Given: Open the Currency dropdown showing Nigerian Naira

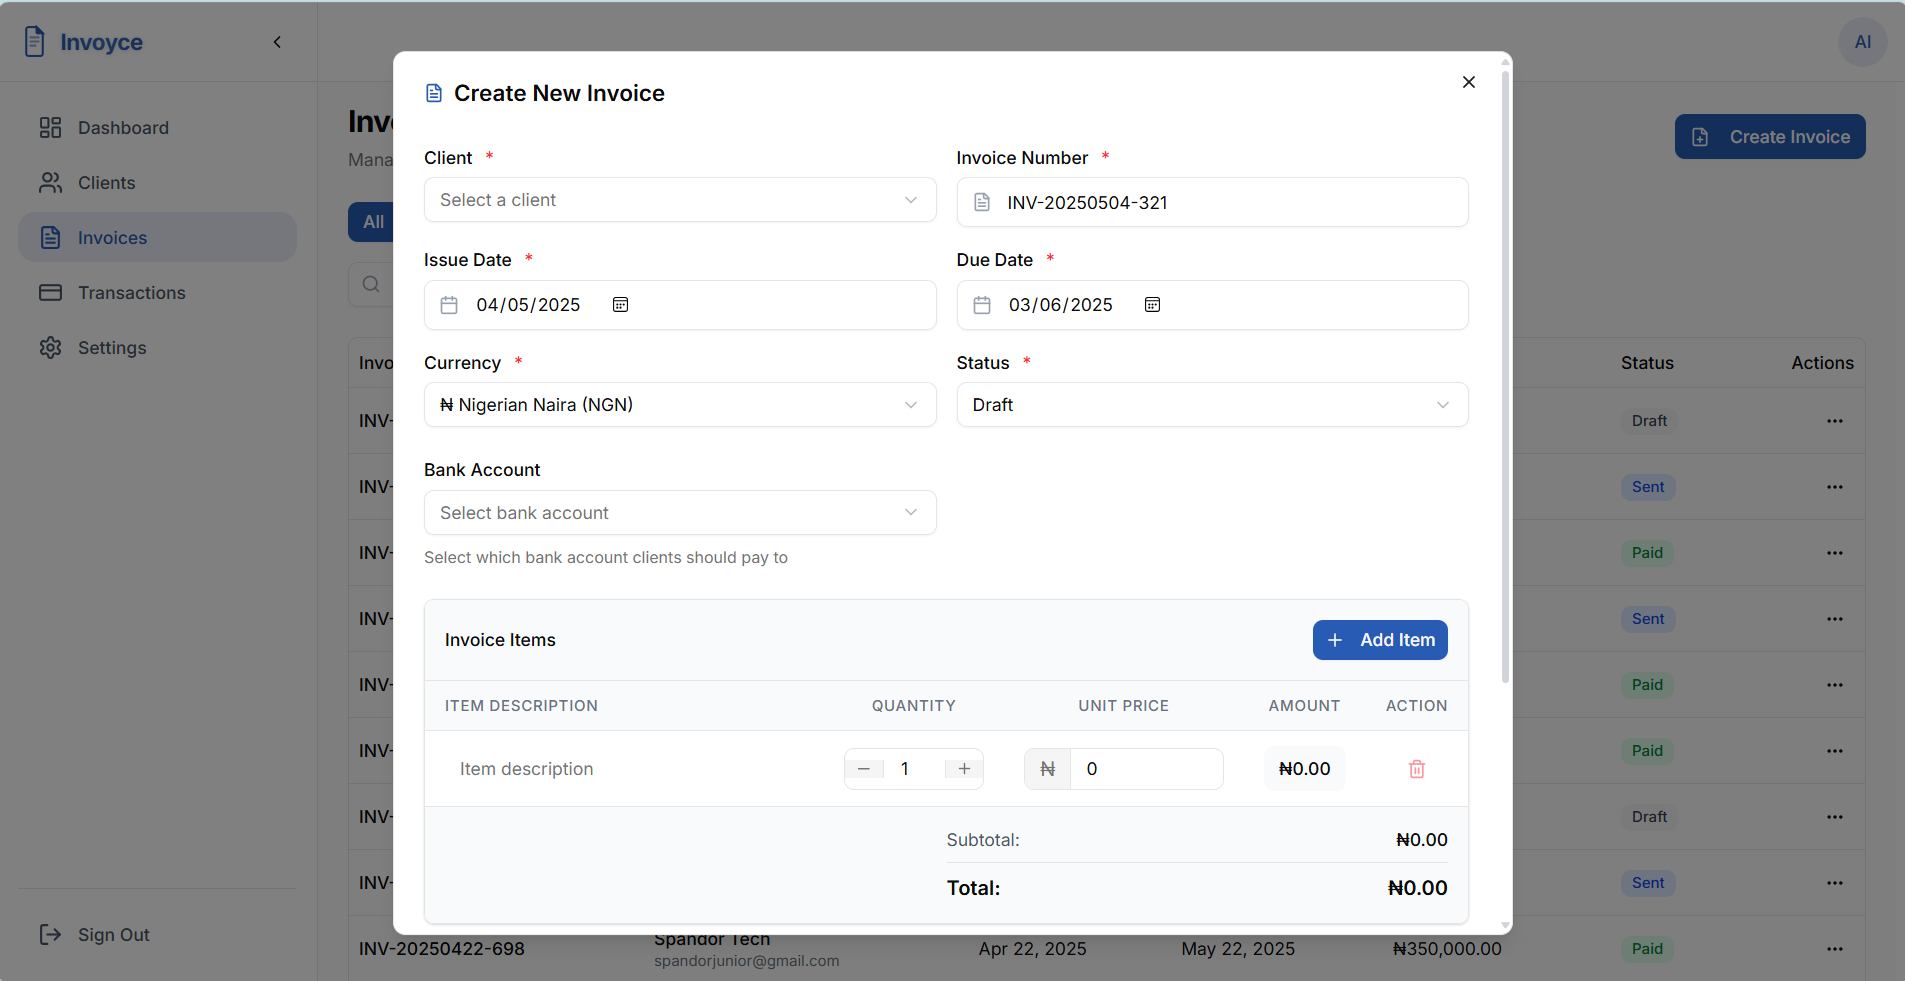Looking at the screenshot, I should click(680, 405).
